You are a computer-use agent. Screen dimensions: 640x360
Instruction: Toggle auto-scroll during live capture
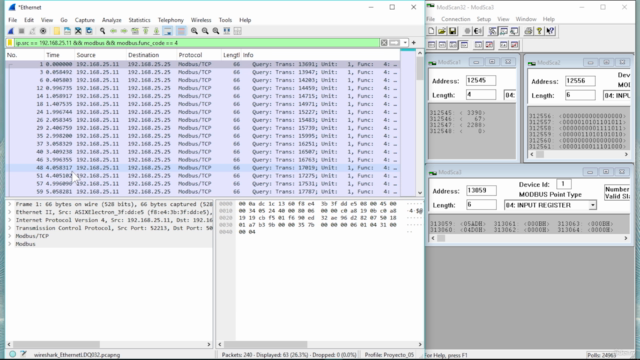(x=167, y=31)
